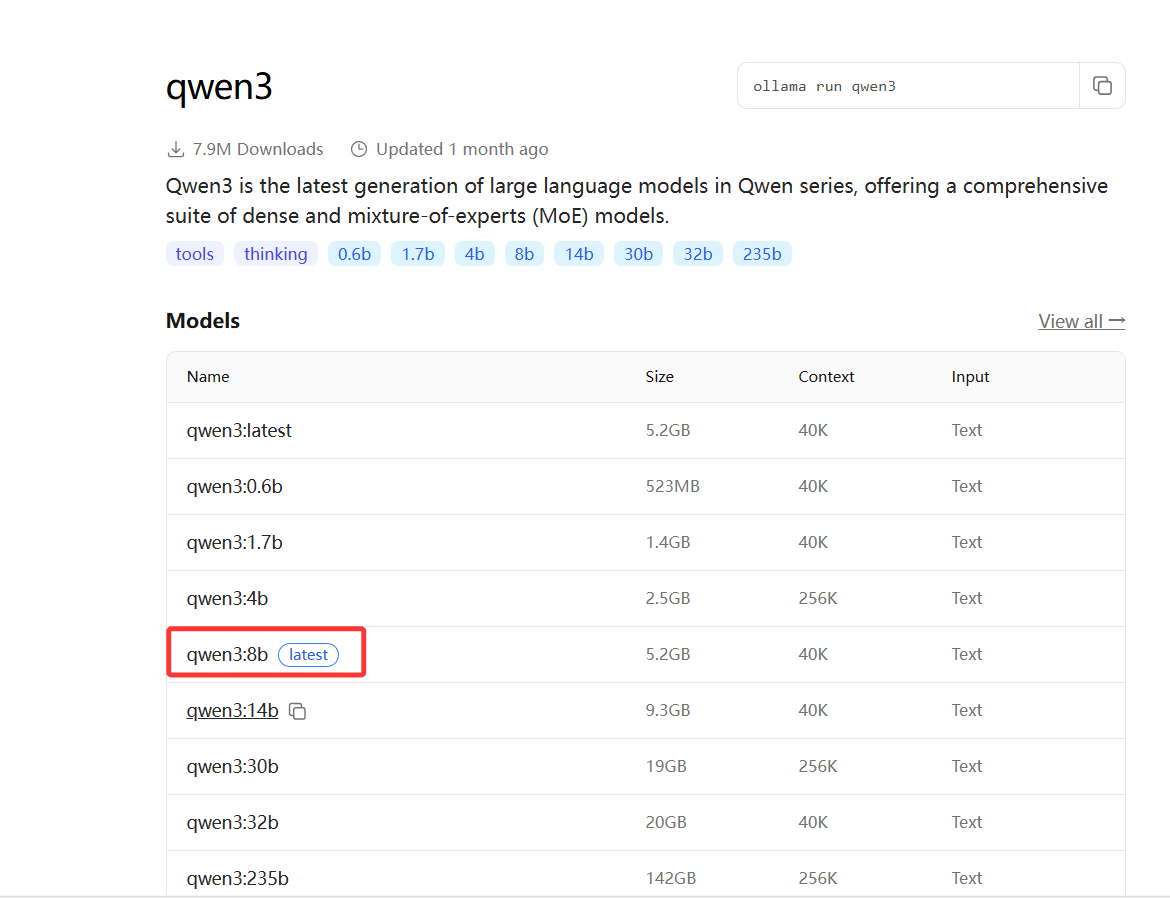The width and height of the screenshot is (1170, 898).
Task: Click the clock icon by Updated
Action: [359, 149]
